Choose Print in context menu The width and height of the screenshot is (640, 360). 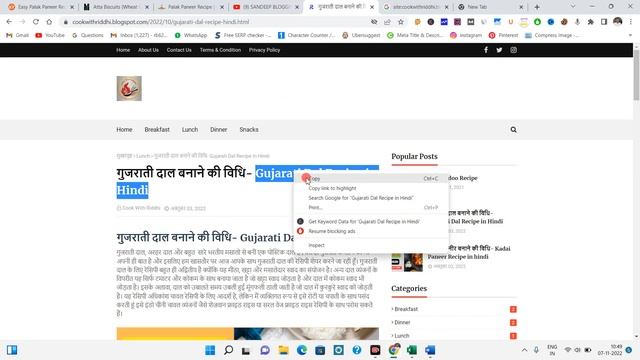pyautogui.click(x=371, y=207)
